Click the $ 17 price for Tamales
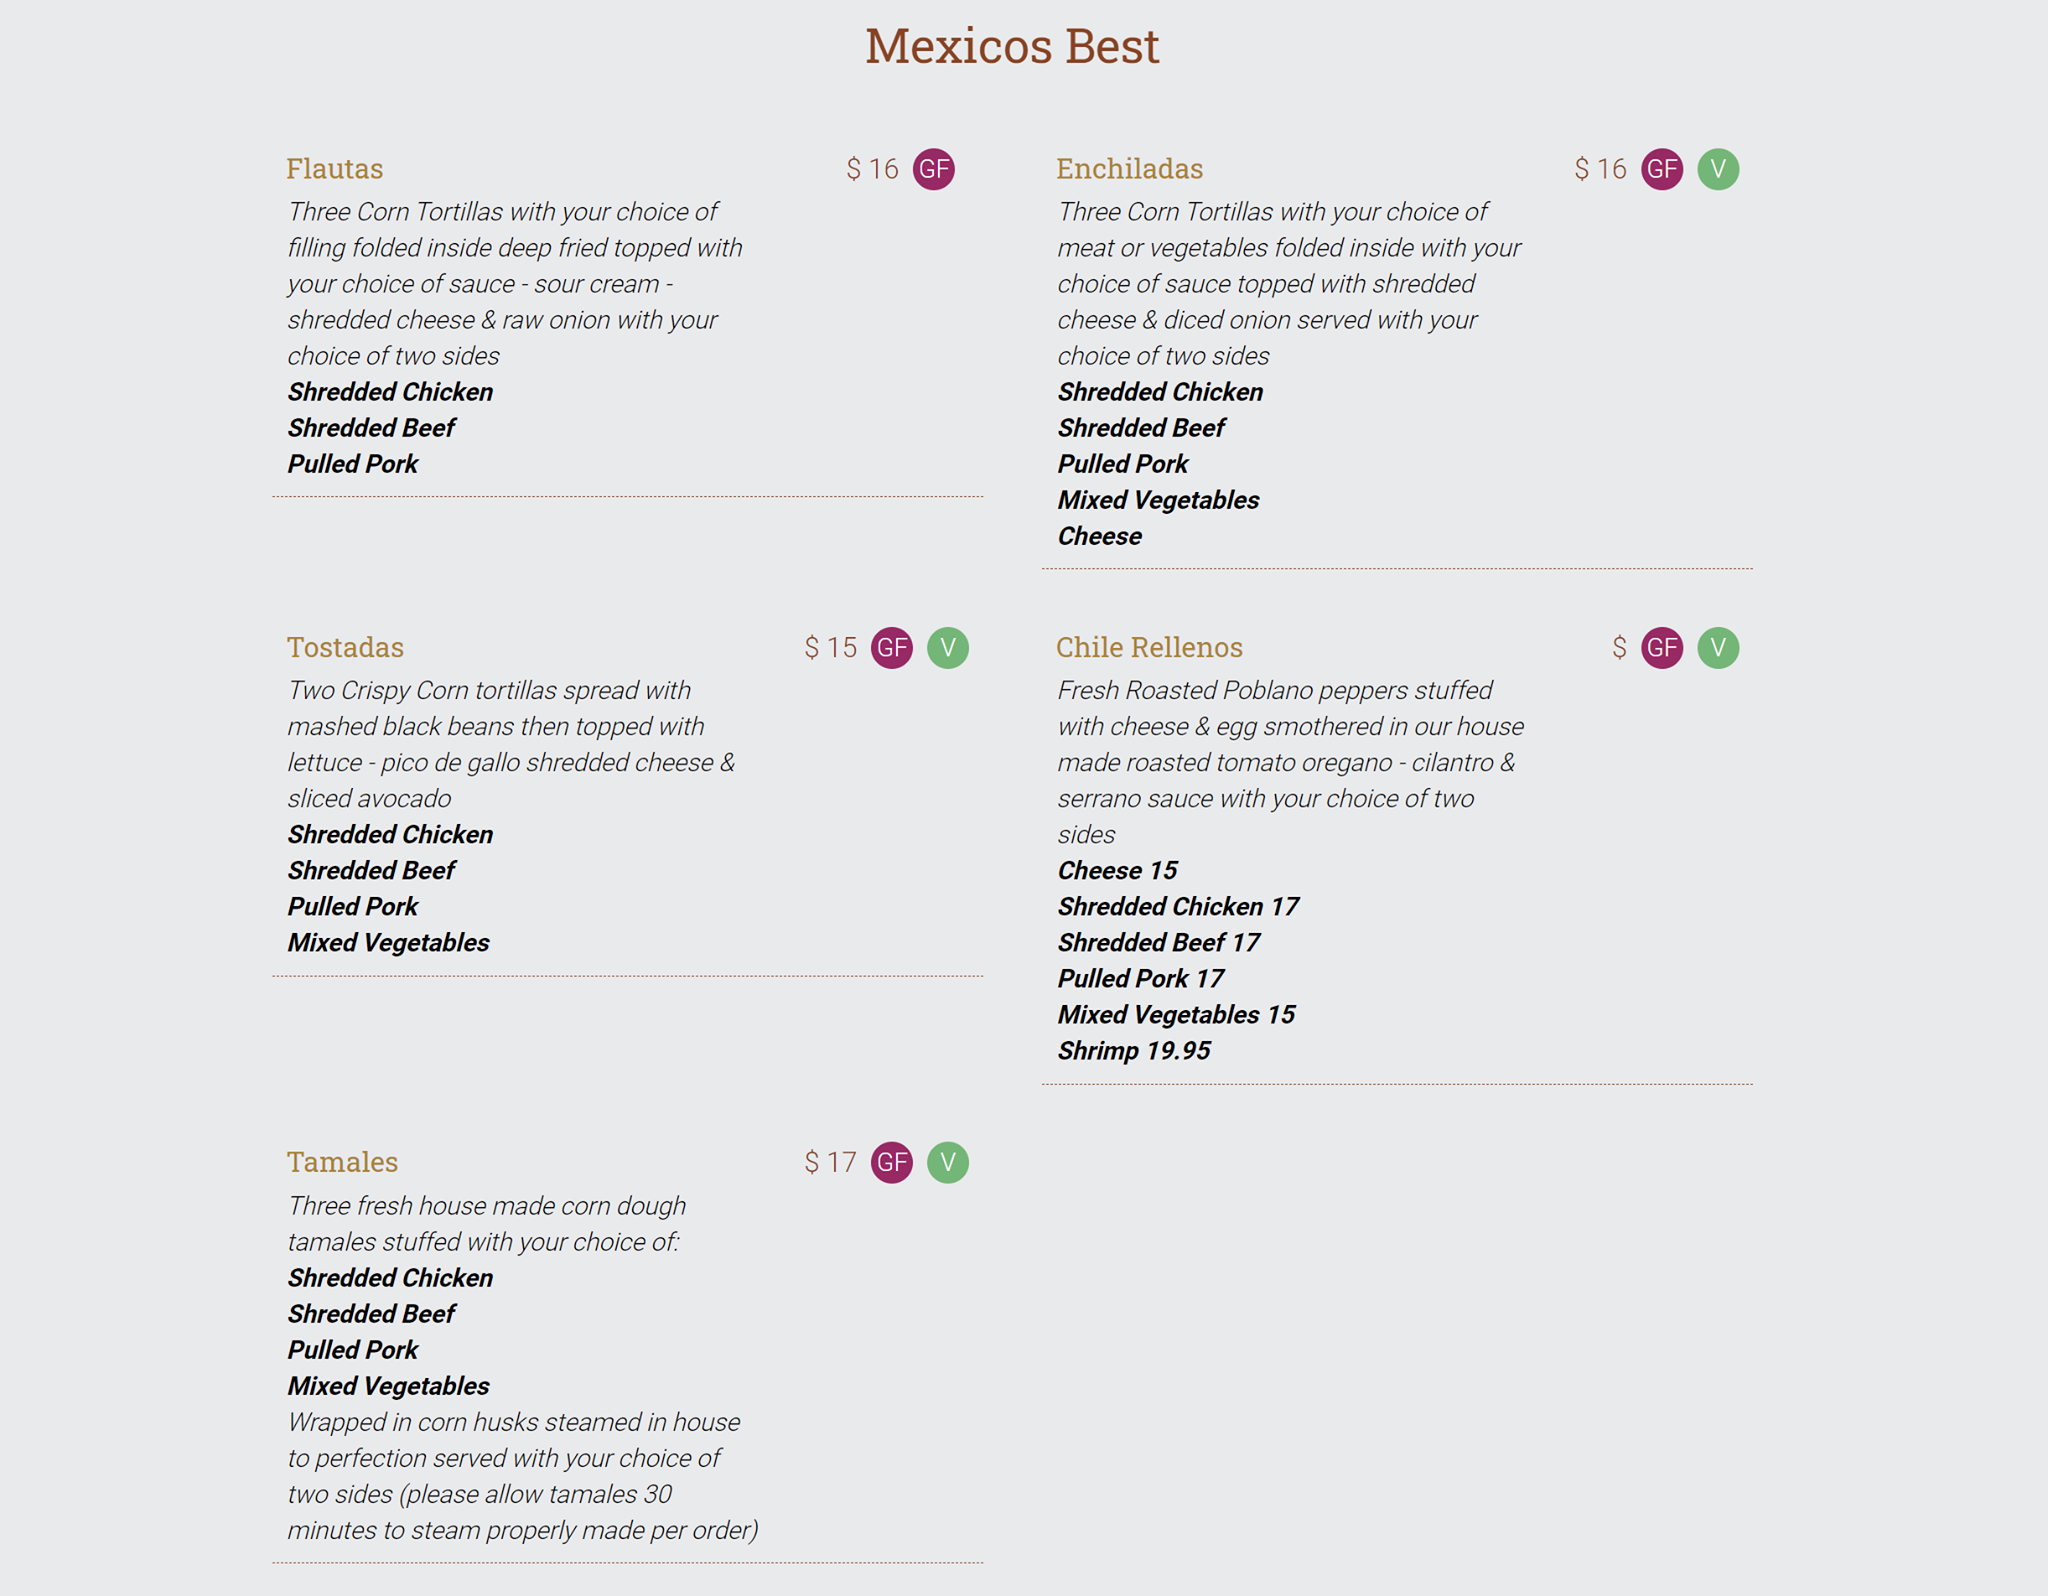This screenshot has height=1596, width=2048. coord(830,1162)
